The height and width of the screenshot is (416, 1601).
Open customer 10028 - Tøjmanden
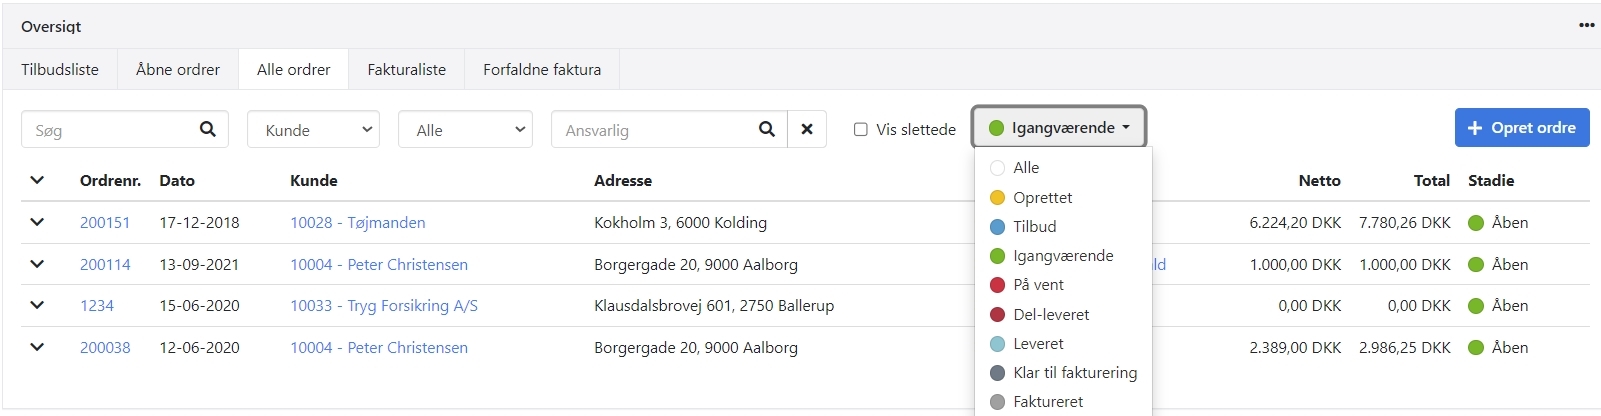pyautogui.click(x=358, y=223)
